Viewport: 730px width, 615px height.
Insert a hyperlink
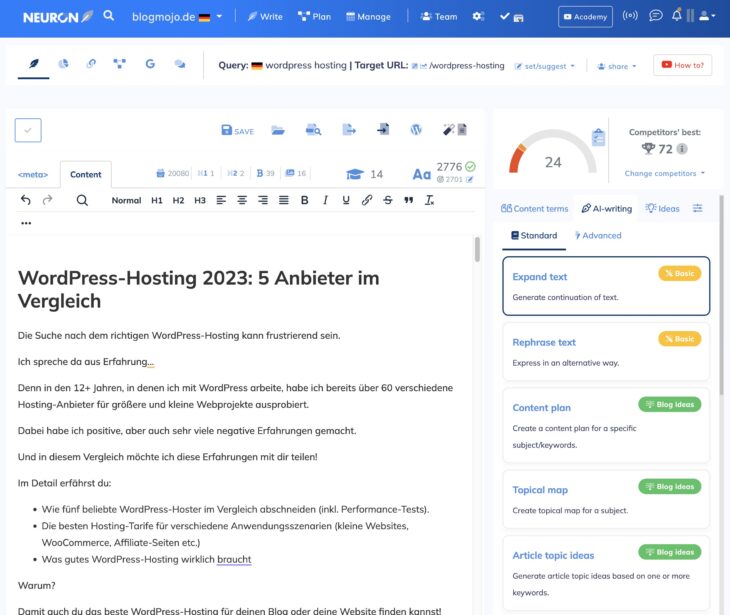pos(367,200)
